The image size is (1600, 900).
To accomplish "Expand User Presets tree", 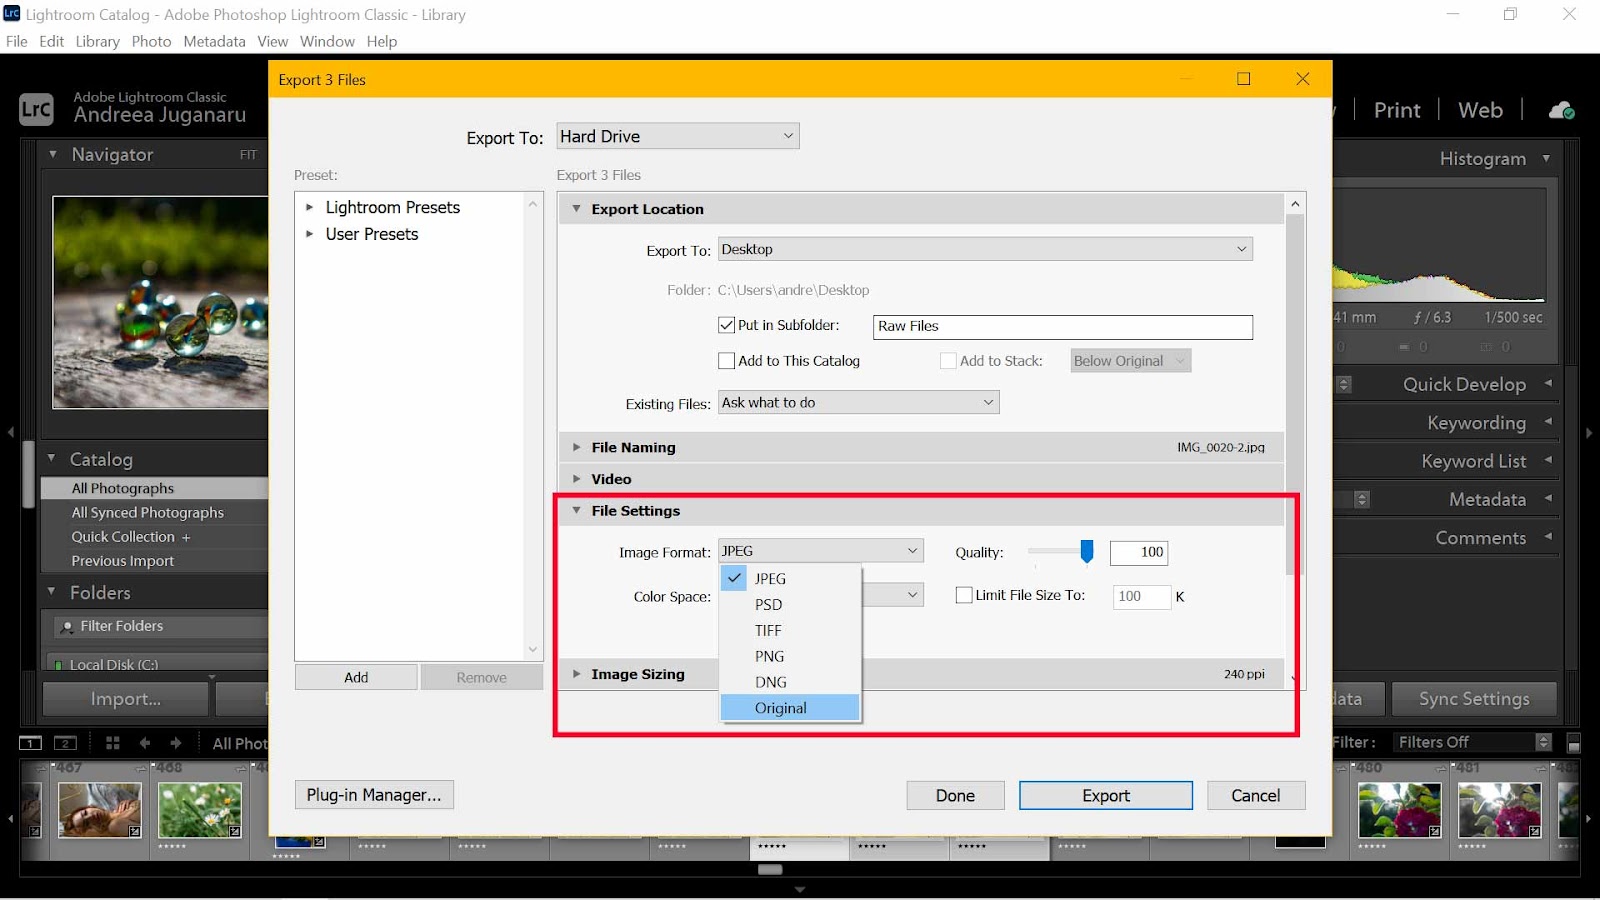I will point(310,234).
